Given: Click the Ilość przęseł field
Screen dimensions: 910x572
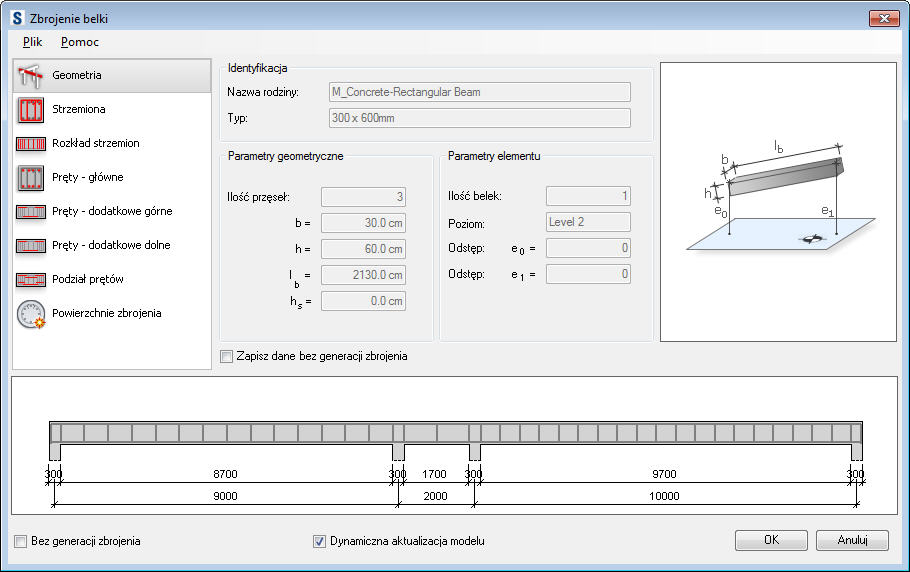Looking at the screenshot, I should pos(363,197).
